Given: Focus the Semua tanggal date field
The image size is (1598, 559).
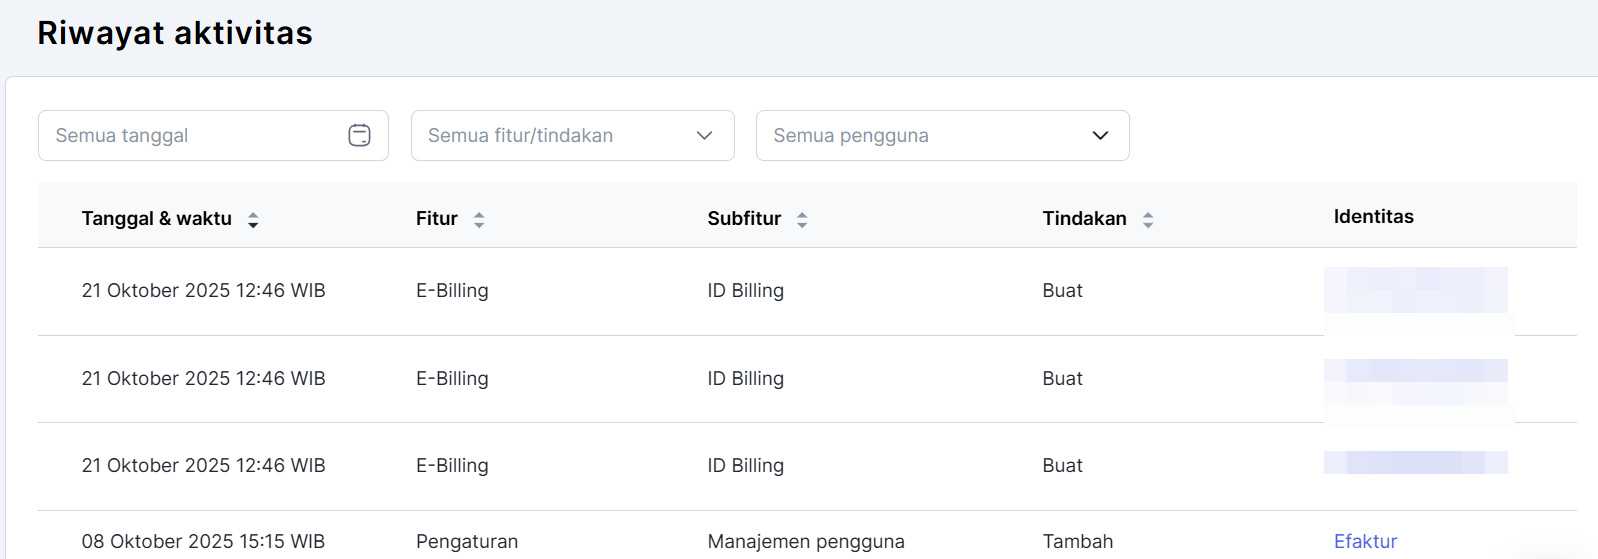Looking at the screenshot, I should point(190,135).
